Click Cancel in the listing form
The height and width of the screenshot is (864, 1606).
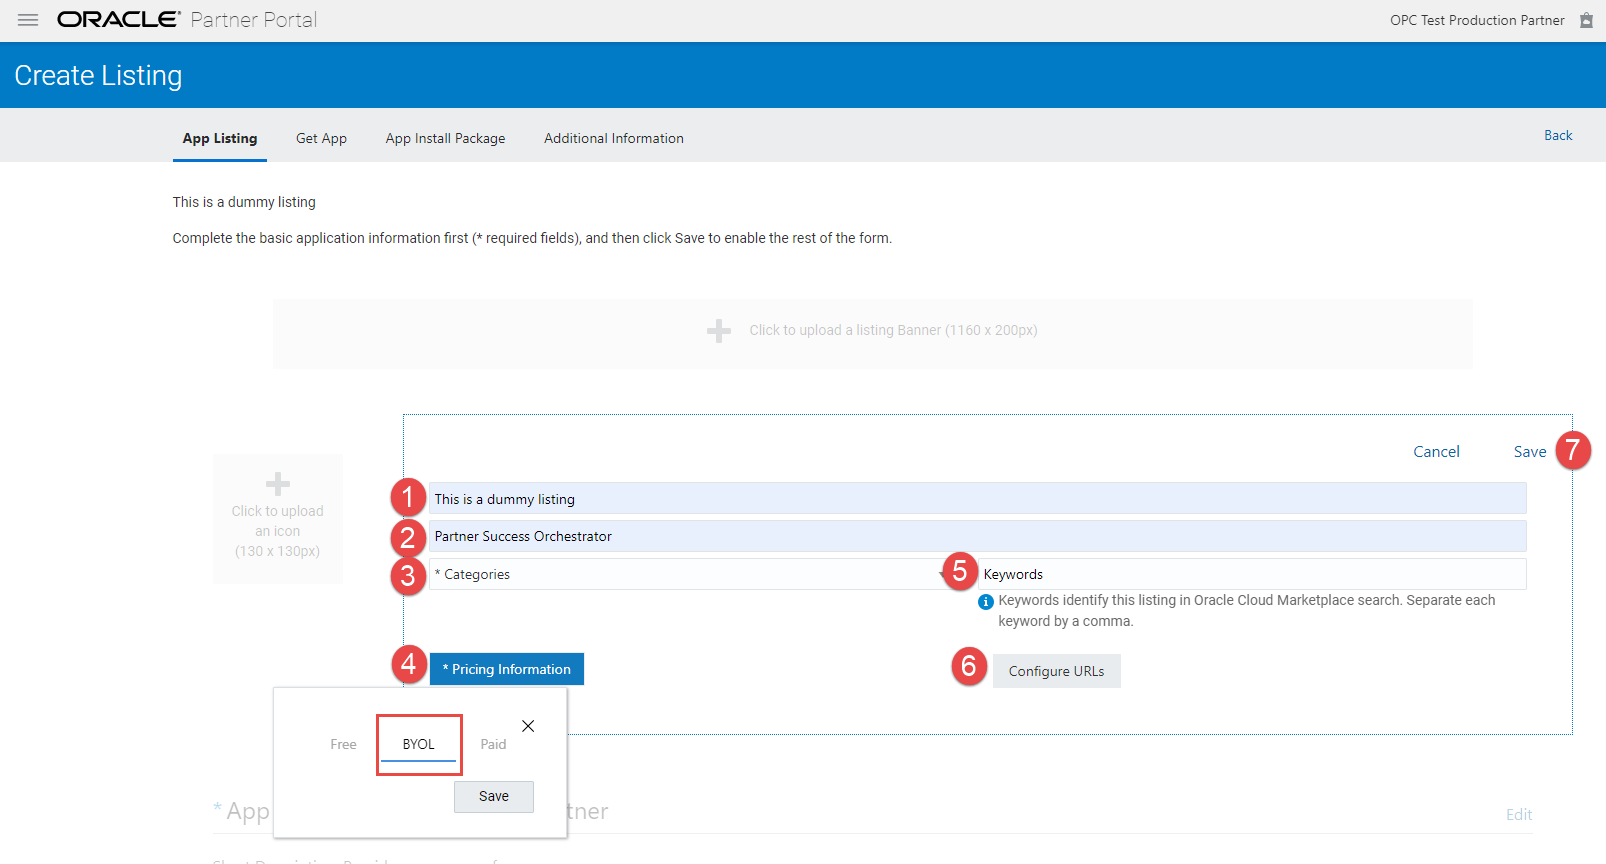[1436, 452]
